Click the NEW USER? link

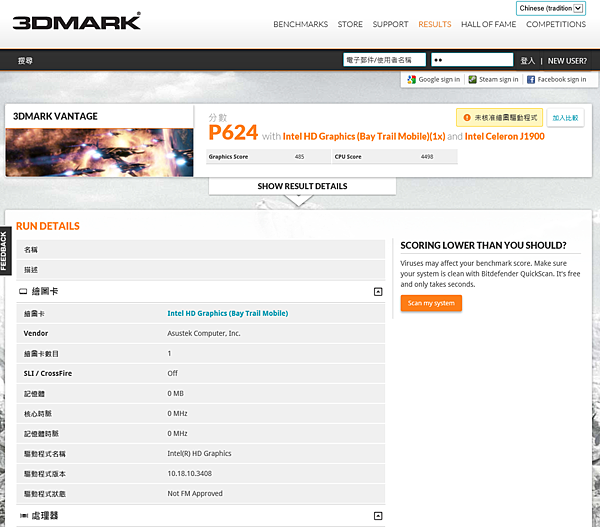(x=567, y=61)
